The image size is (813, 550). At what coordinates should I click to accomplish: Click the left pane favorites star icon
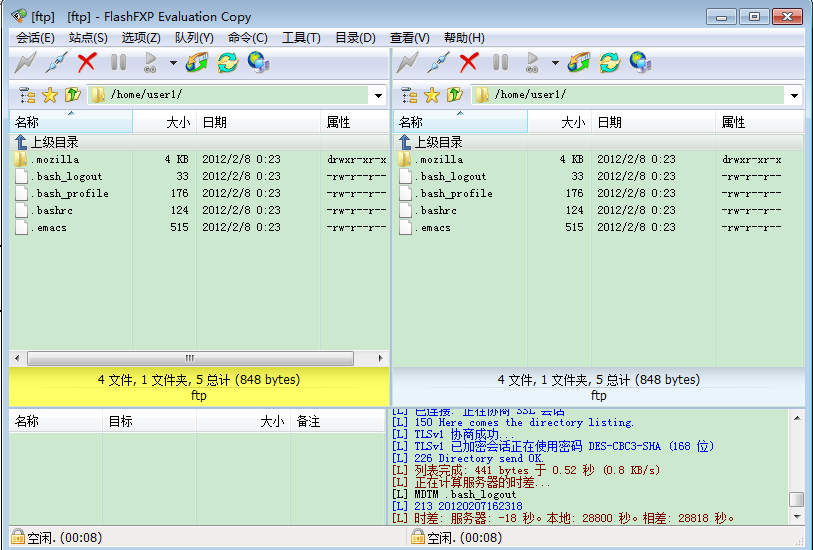pyautogui.click(x=50, y=95)
